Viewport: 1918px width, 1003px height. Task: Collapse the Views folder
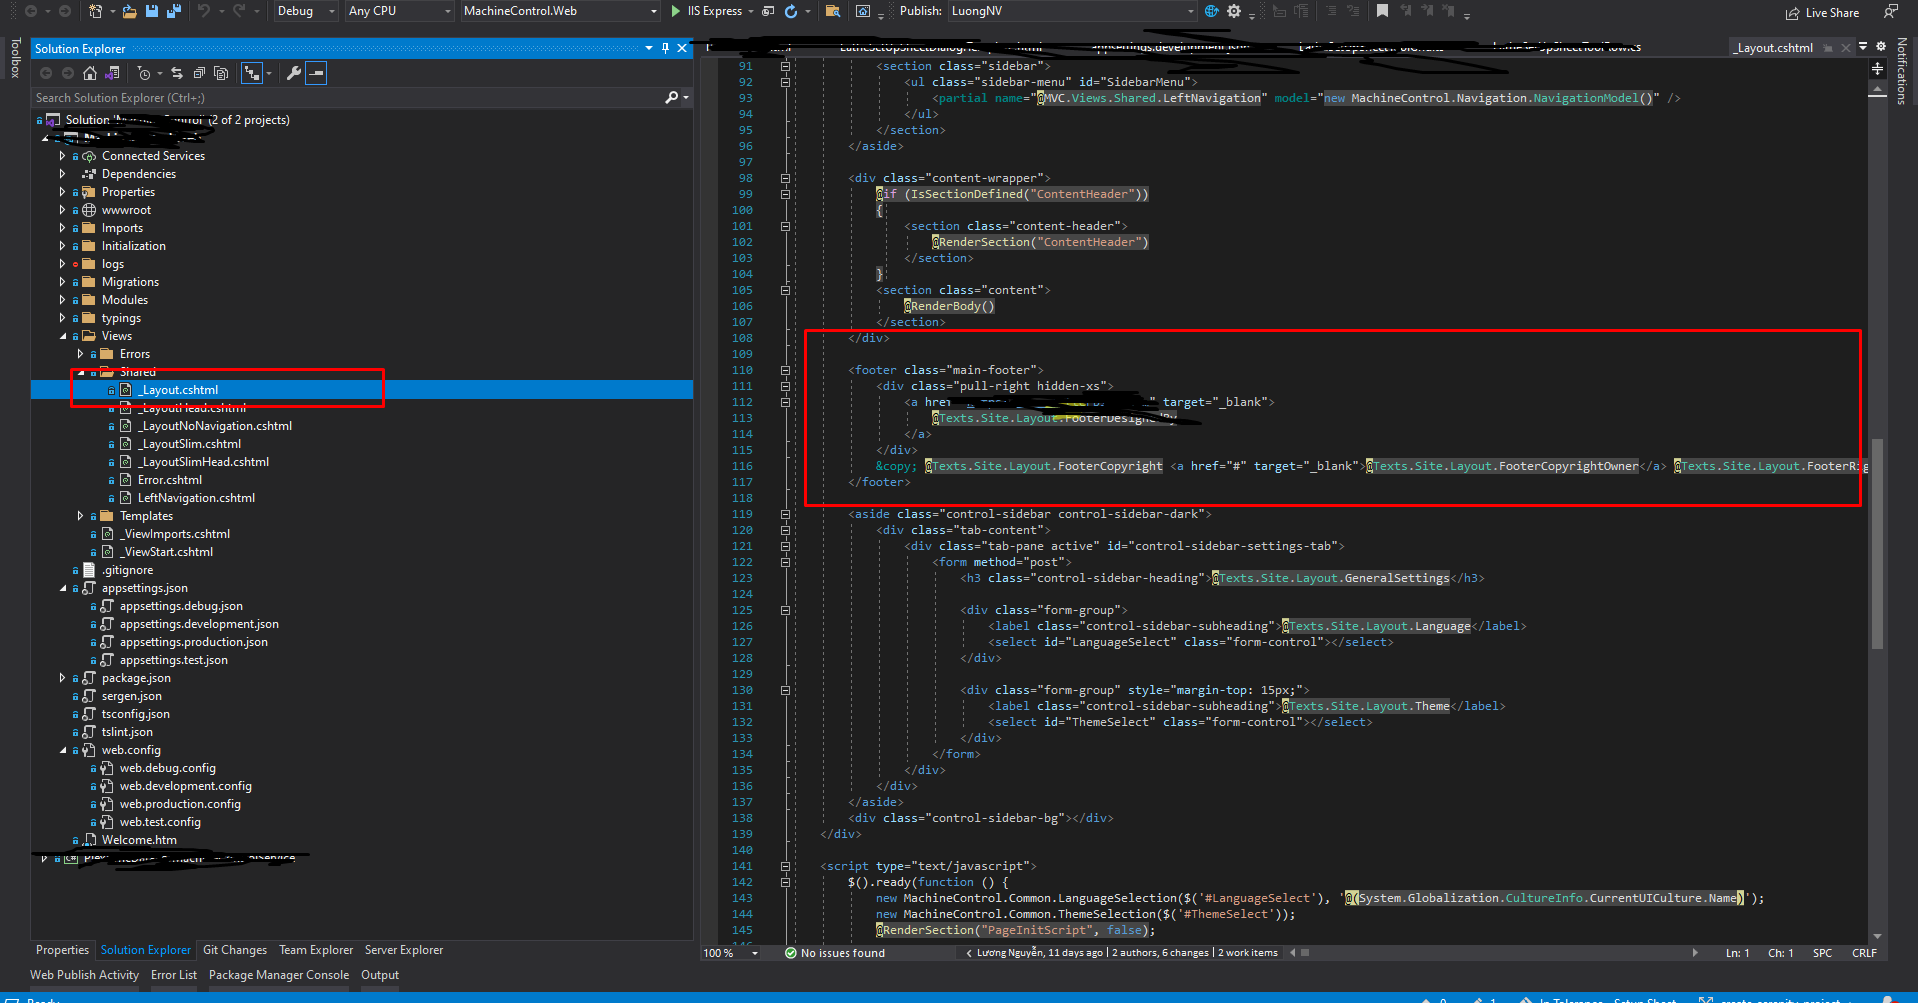[x=62, y=336]
